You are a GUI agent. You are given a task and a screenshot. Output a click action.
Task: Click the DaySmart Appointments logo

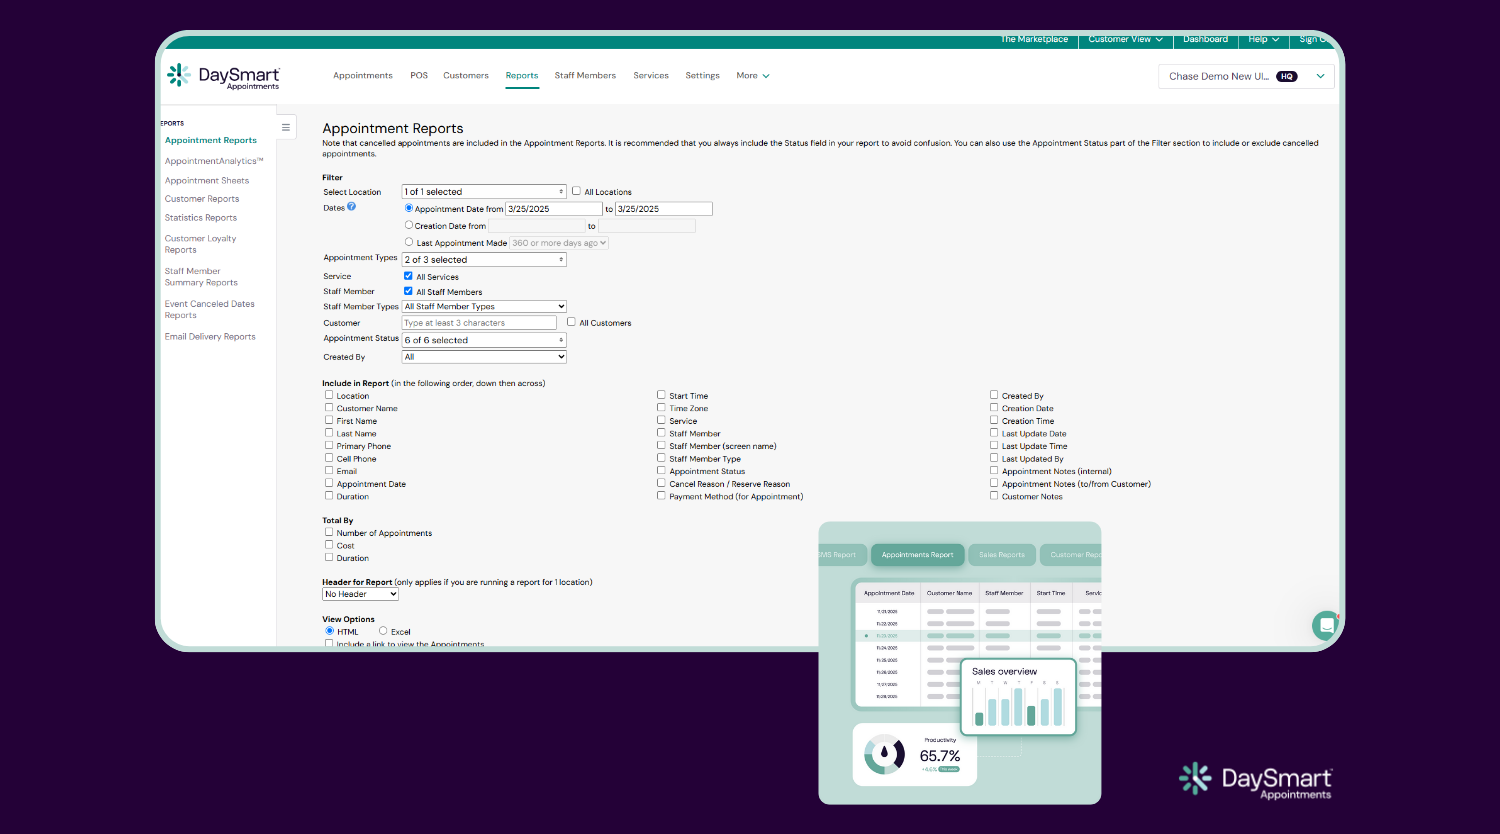click(222, 75)
